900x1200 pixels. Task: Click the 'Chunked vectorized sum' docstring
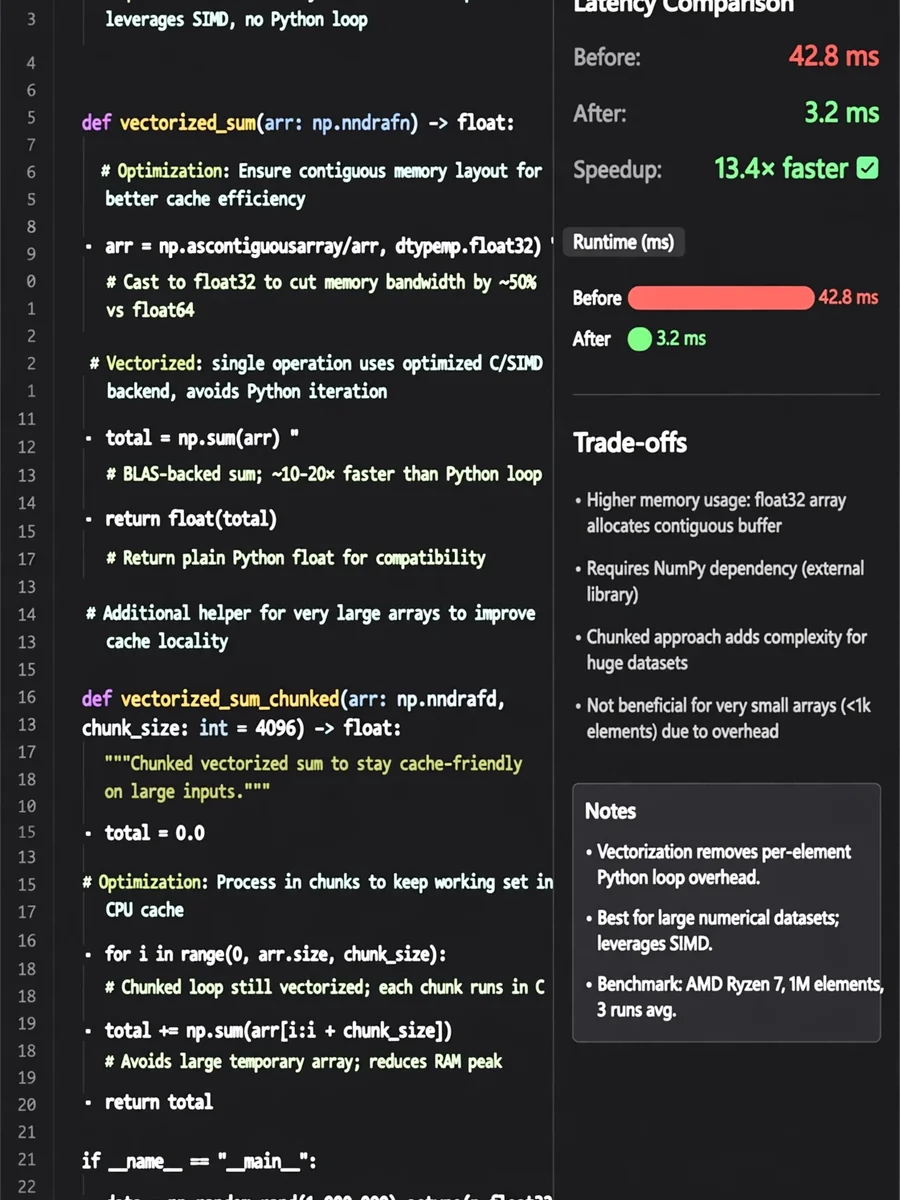pos(313,777)
